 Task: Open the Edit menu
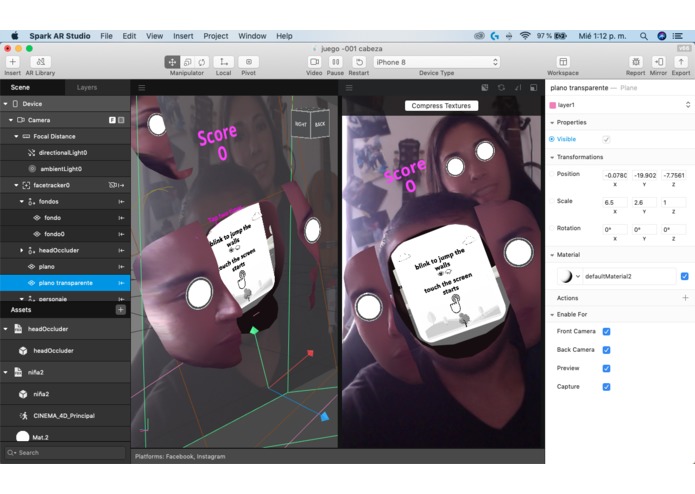129,36
